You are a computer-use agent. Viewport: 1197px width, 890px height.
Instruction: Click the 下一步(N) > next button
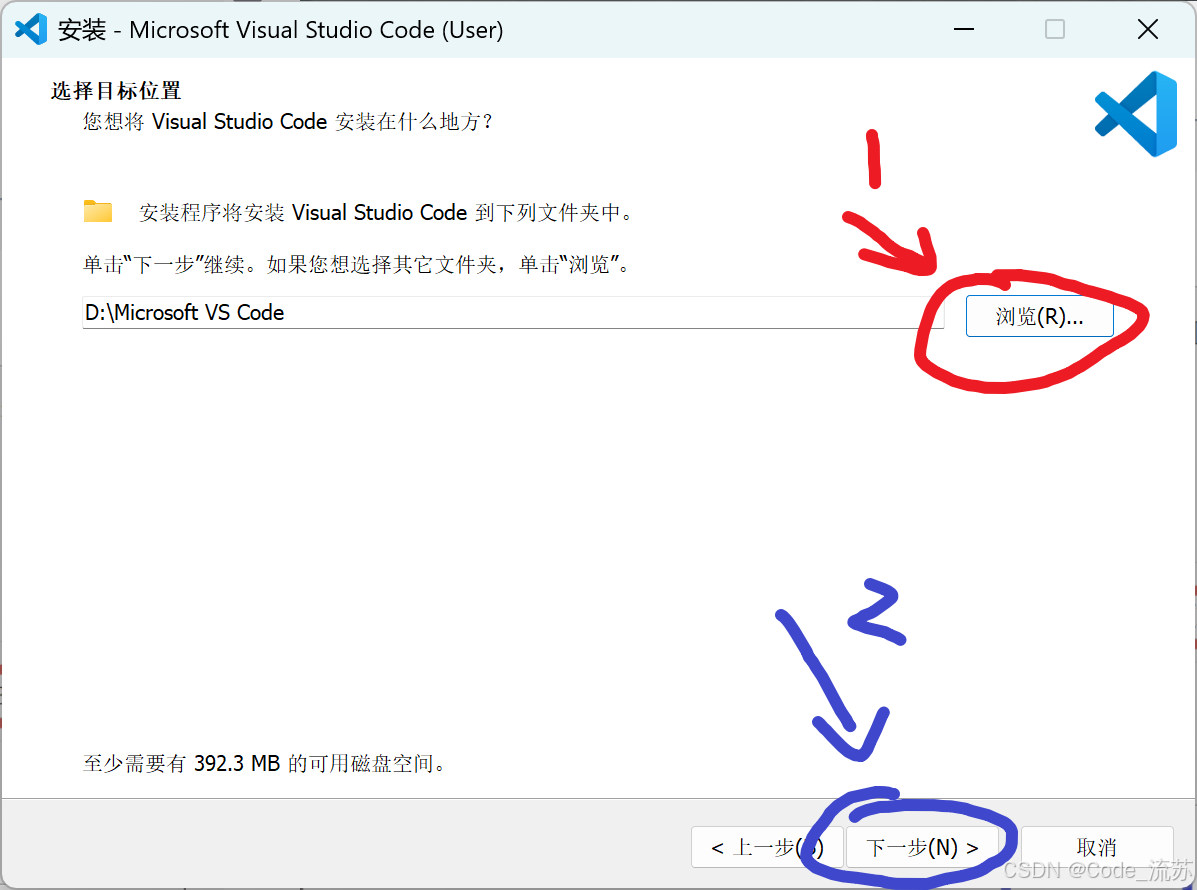[x=922, y=847]
